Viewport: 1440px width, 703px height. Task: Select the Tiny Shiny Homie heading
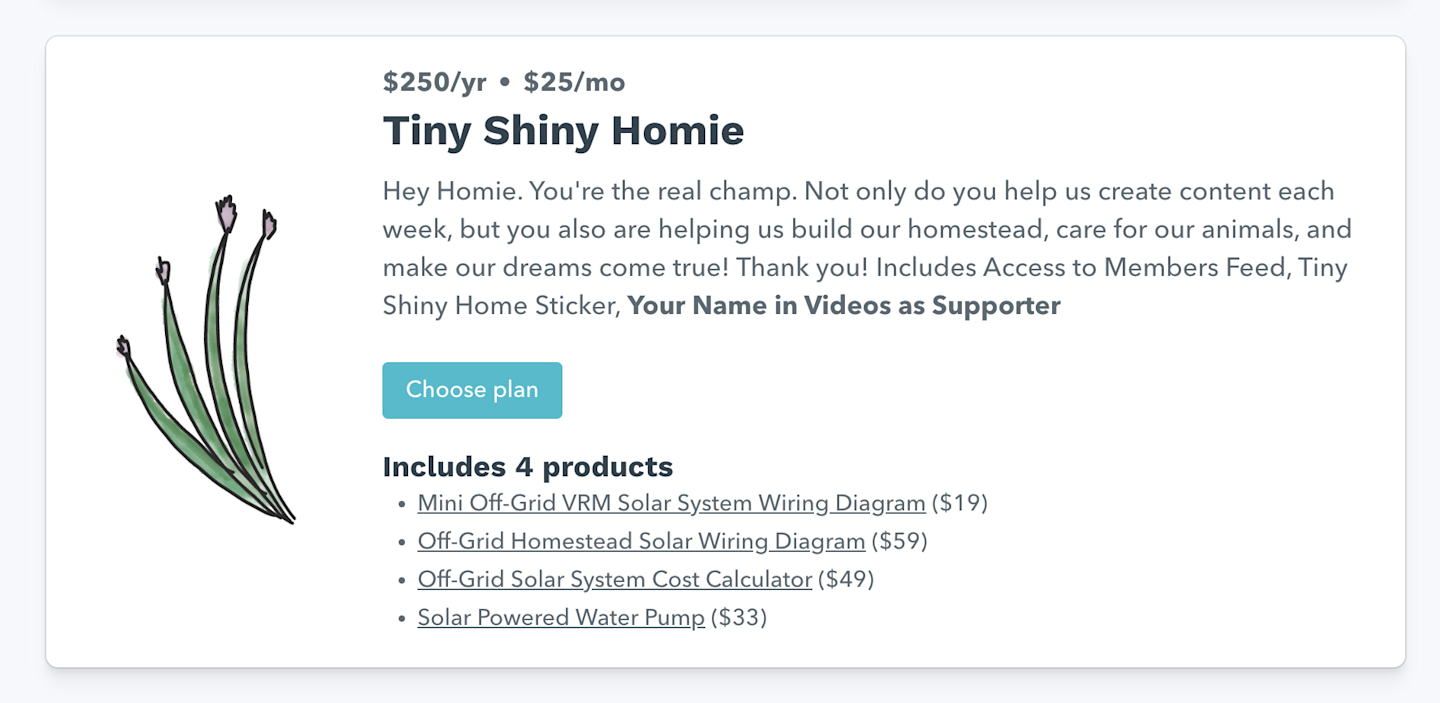[x=563, y=131]
